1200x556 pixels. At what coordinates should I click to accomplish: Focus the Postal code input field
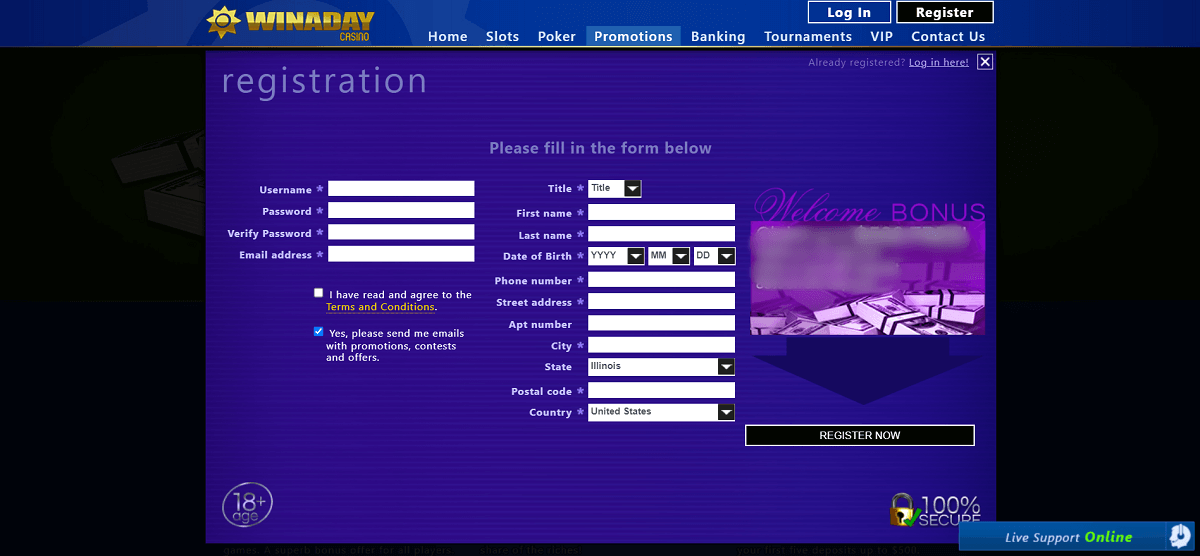661,390
